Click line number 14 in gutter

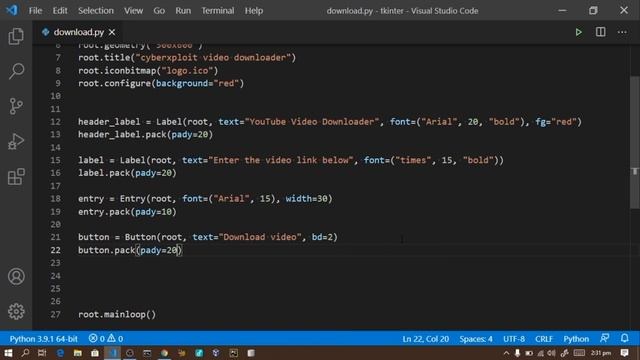pyautogui.click(x=56, y=147)
